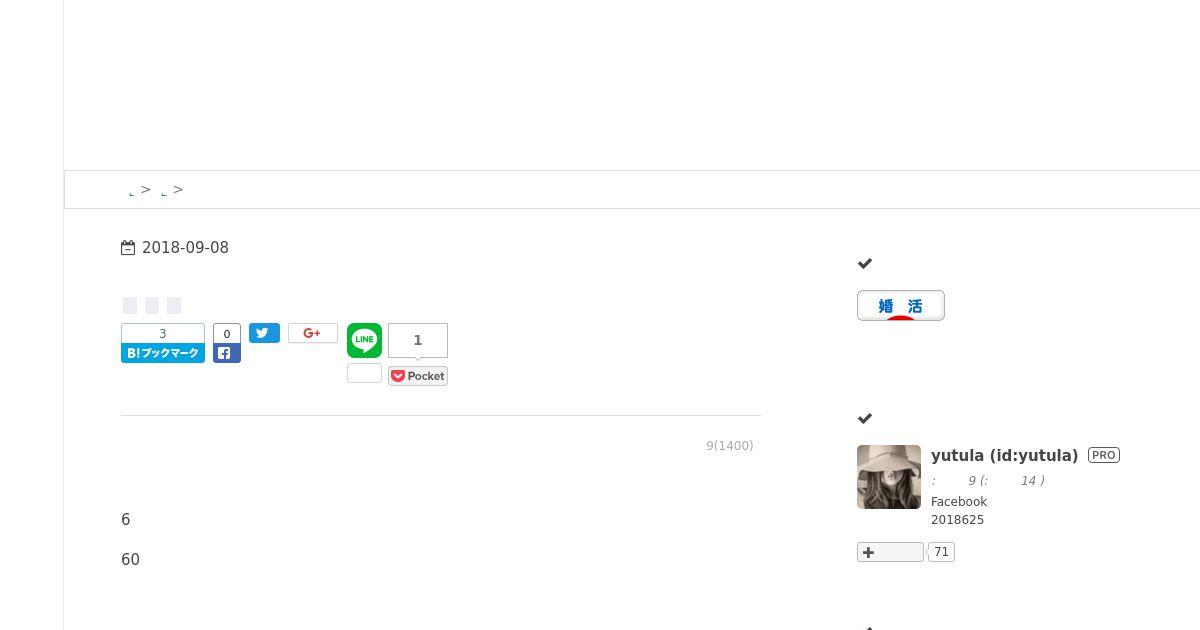This screenshot has height=630, width=1200.
Task: Click the first breadcrumb link
Action: tap(132, 191)
